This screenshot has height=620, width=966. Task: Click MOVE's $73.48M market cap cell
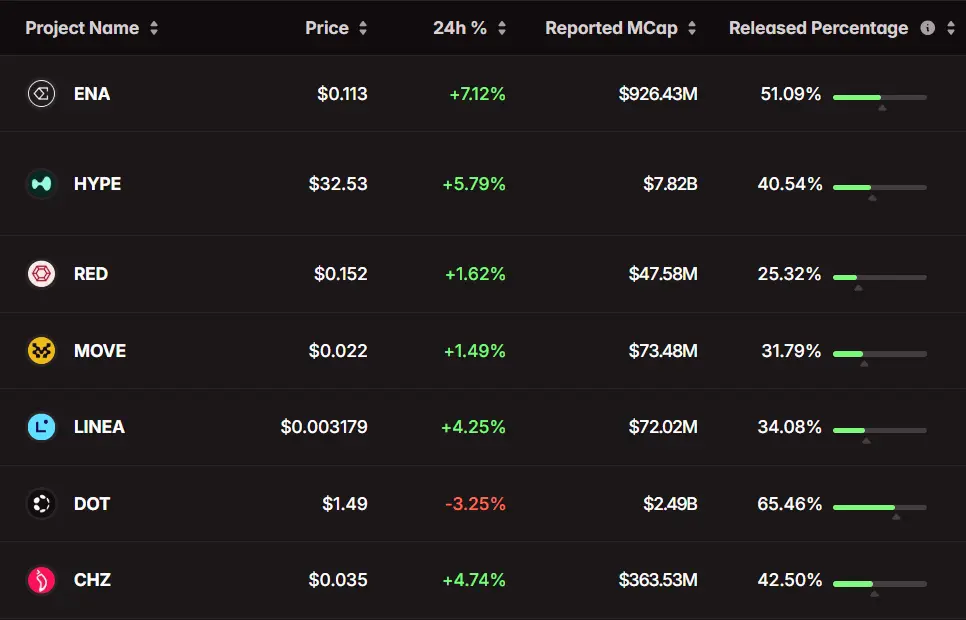click(662, 351)
